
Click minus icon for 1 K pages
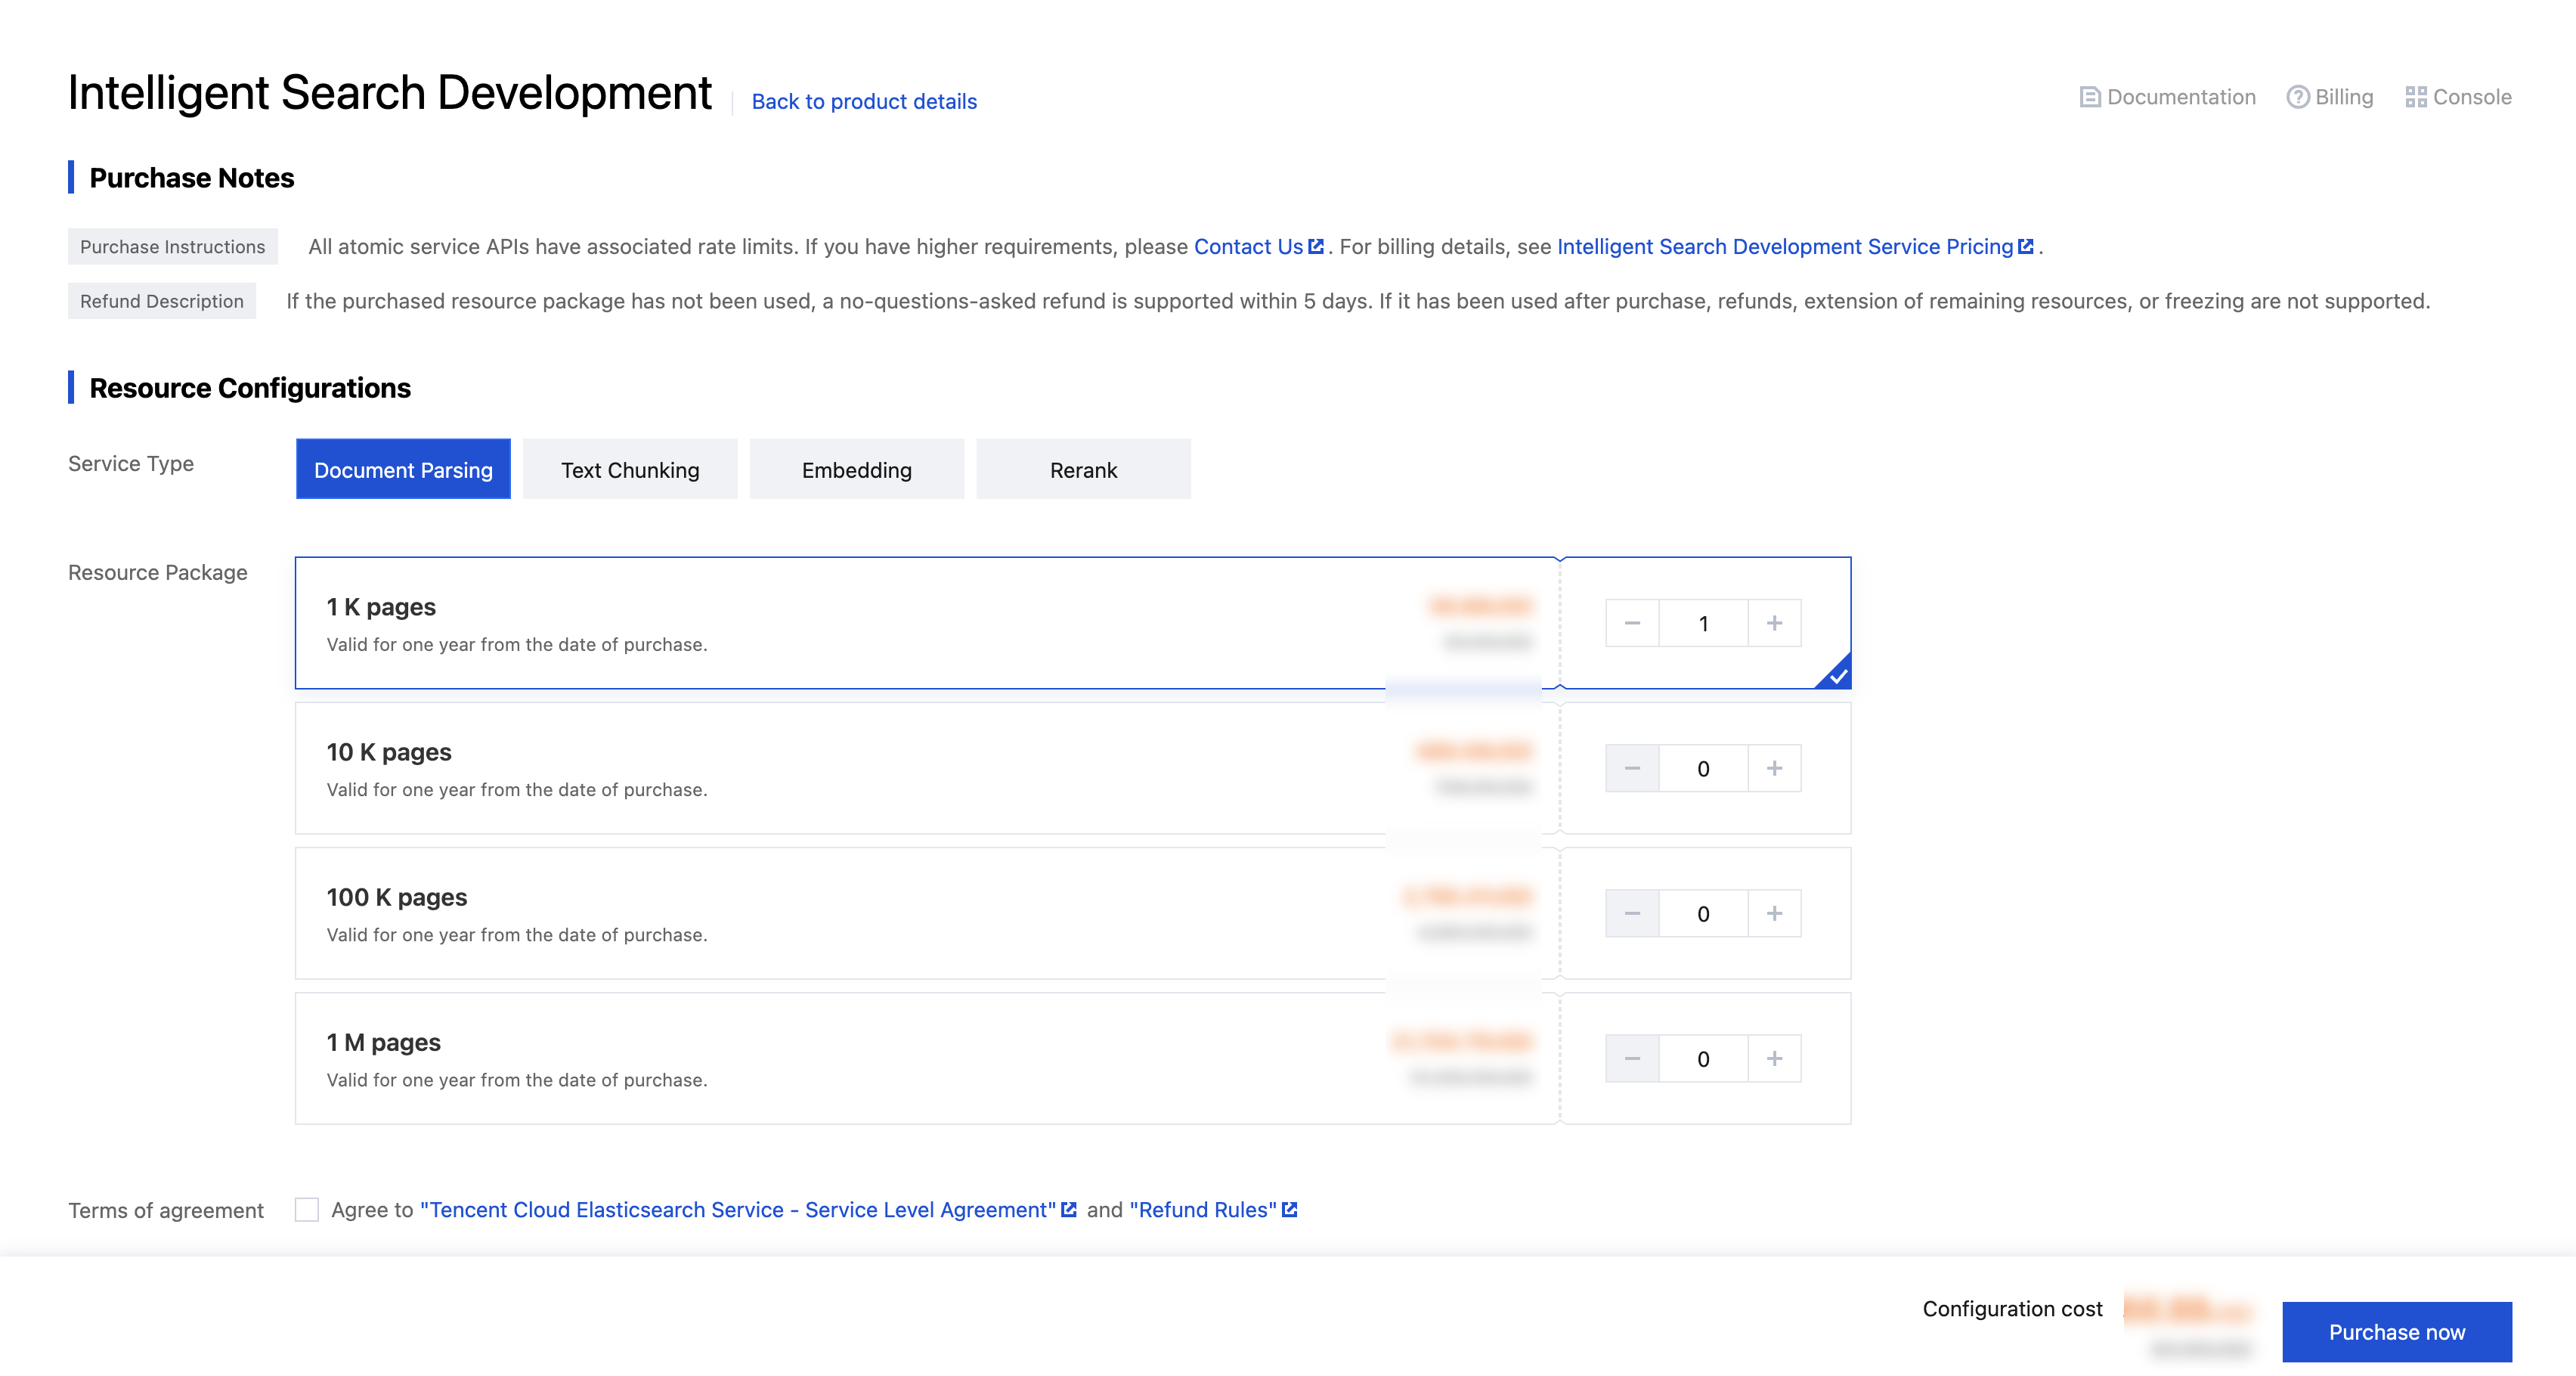[x=1632, y=623]
